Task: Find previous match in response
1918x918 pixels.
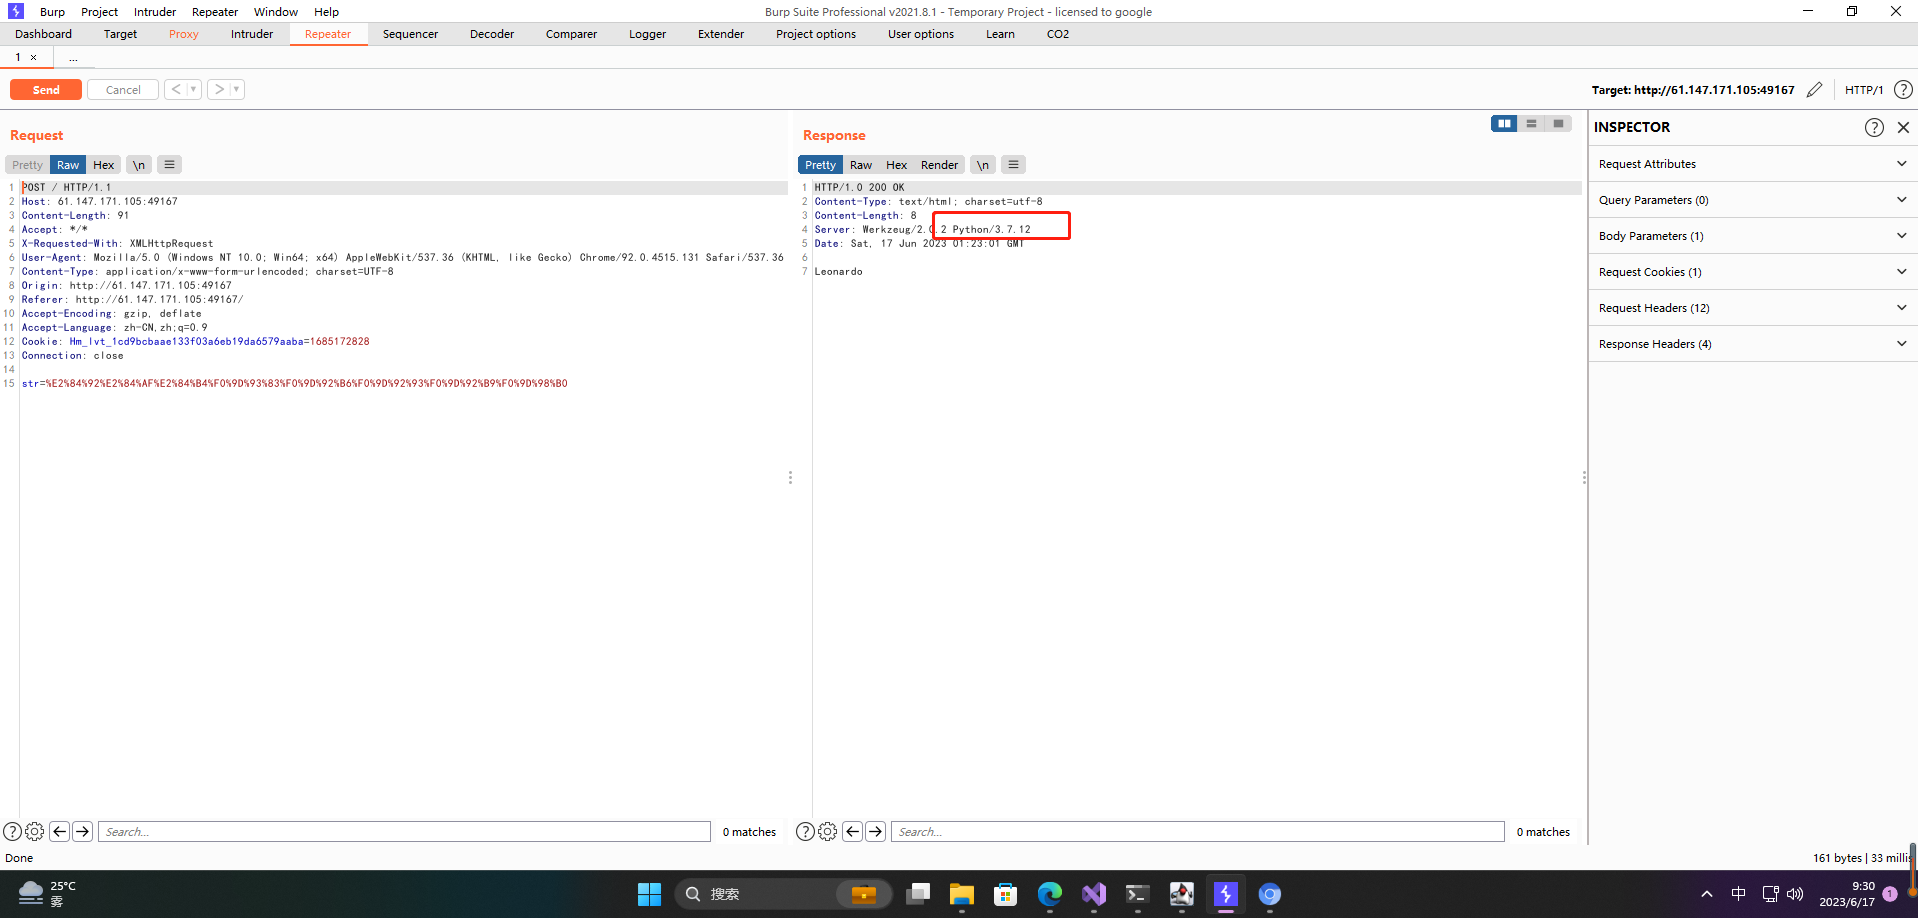Action: (853, 831)
